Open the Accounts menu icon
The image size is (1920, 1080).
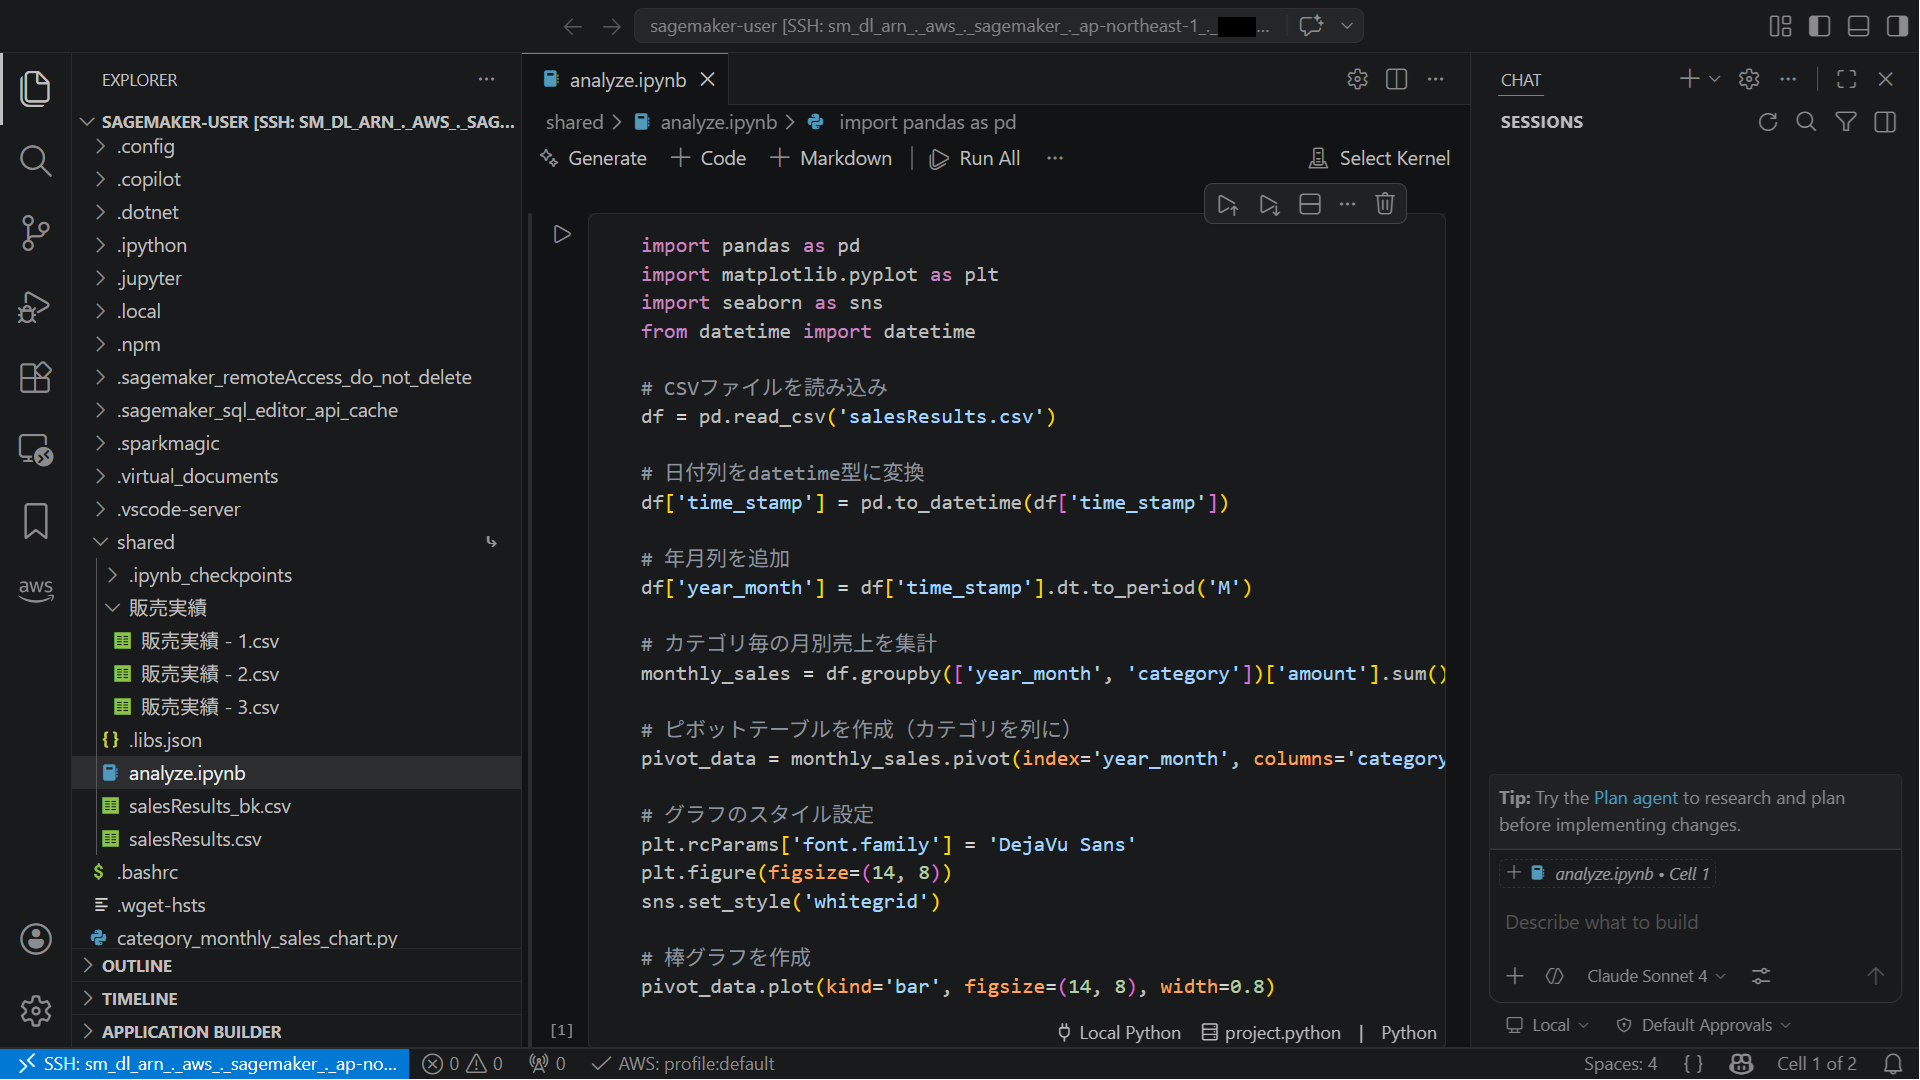click(36, 939)
